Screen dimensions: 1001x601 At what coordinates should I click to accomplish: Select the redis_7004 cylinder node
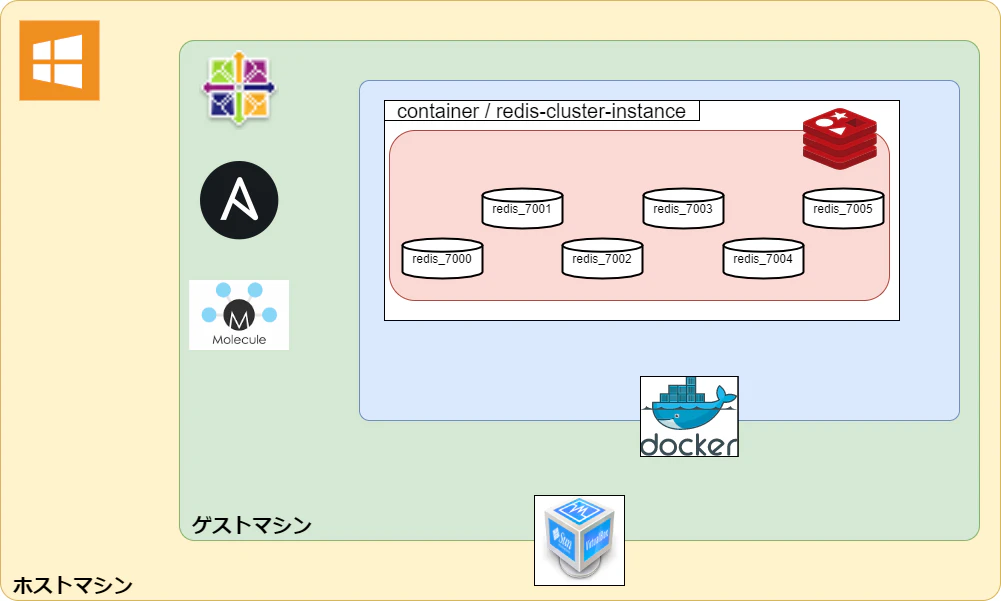coord(763,259)
